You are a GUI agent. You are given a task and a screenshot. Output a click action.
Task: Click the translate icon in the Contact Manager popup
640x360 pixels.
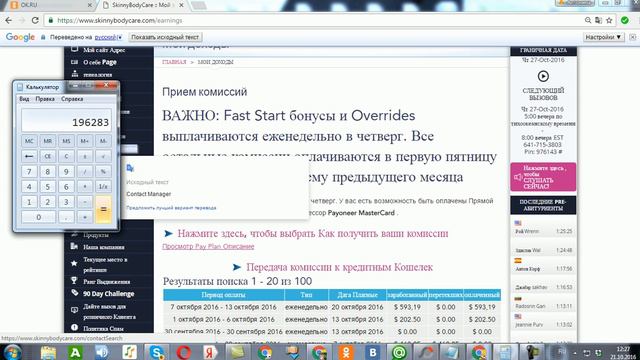point(130,168)
